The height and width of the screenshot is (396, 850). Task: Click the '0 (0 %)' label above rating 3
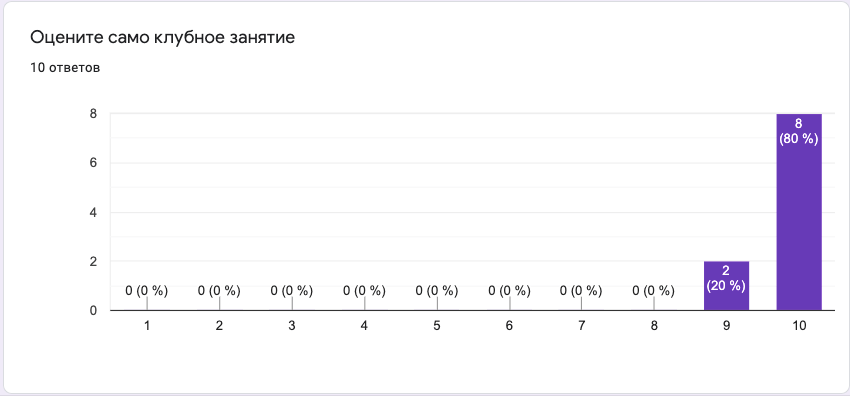pos(292,291)
